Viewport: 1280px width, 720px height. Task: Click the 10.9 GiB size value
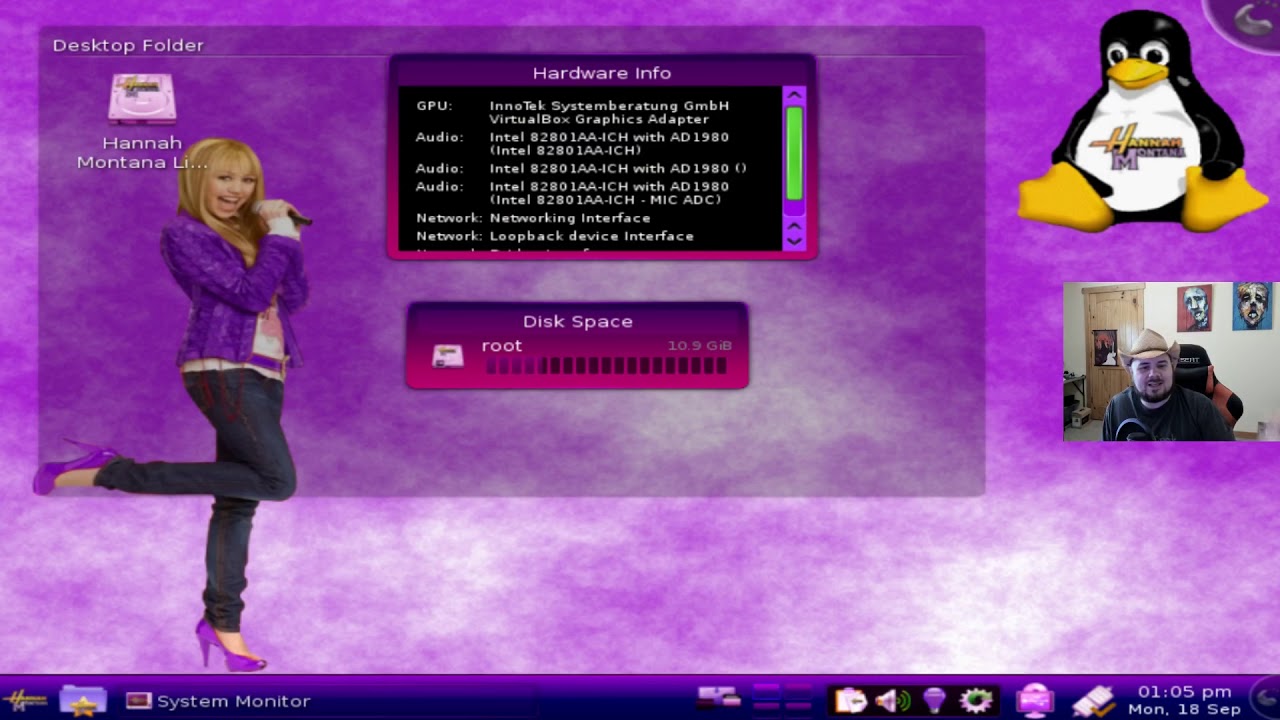pos(699,345)
